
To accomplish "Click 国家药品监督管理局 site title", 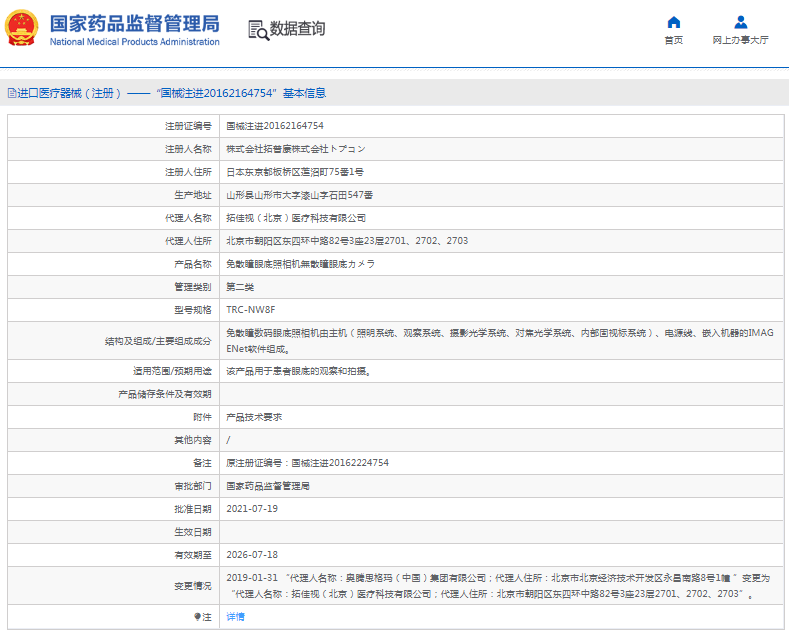I will (134, 24).
